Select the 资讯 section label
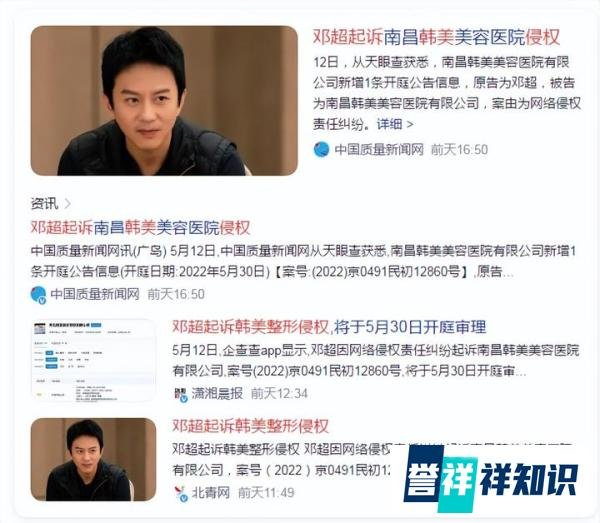The width and height of the screenshot is (600, 523). coord(44,203)
